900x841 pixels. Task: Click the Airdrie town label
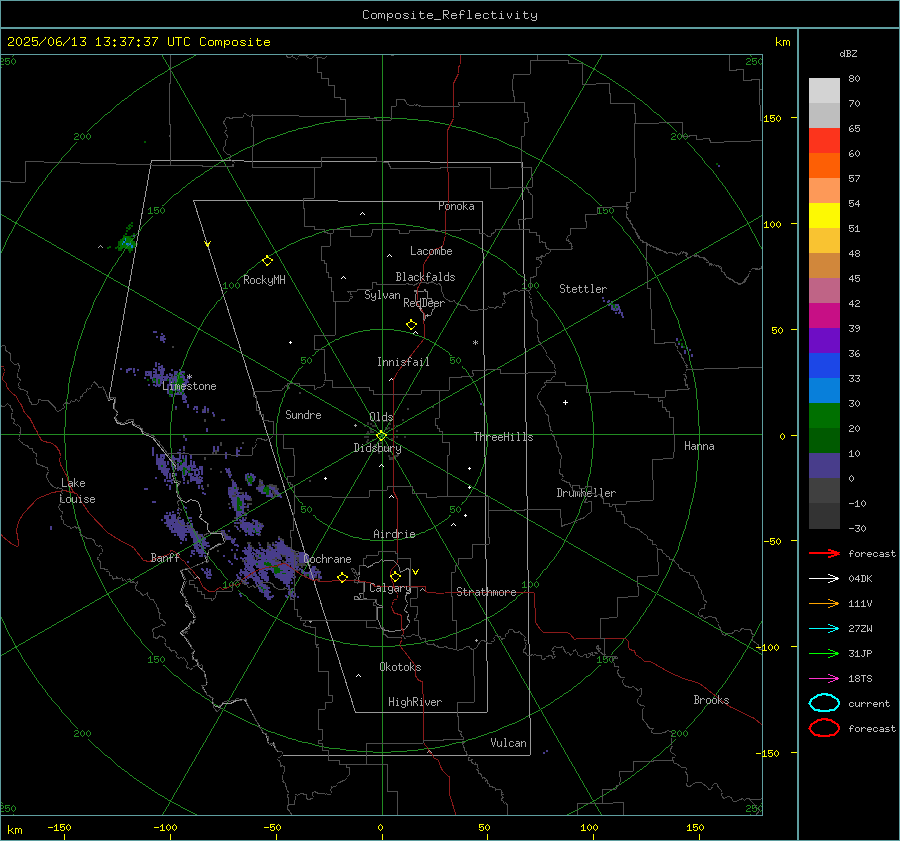pos(394,534)
